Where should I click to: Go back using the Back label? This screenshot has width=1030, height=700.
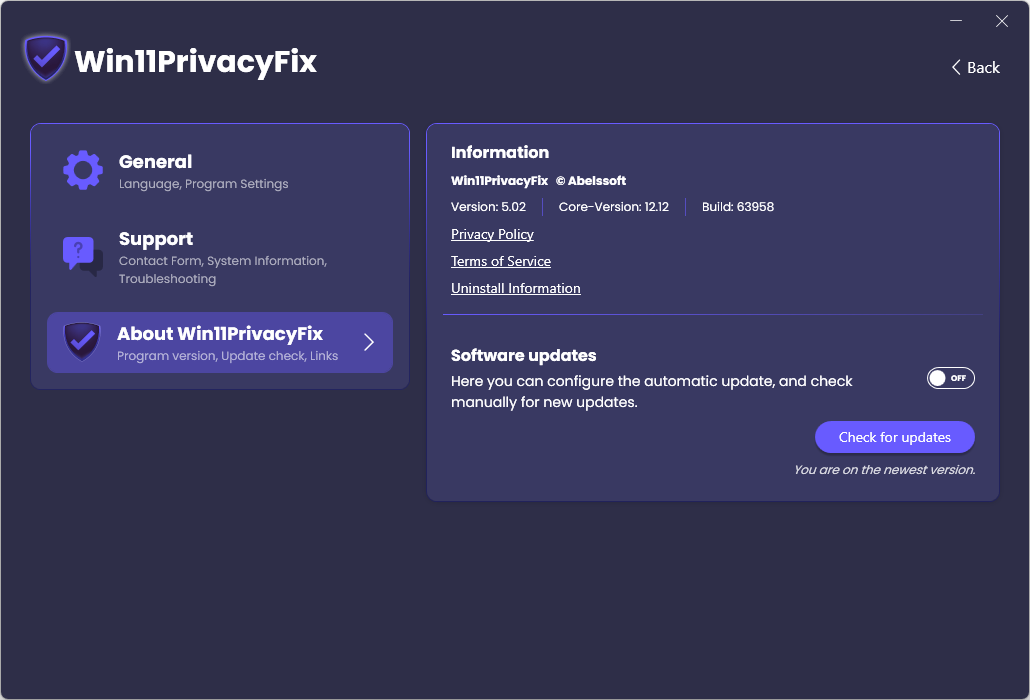[983, 68]
